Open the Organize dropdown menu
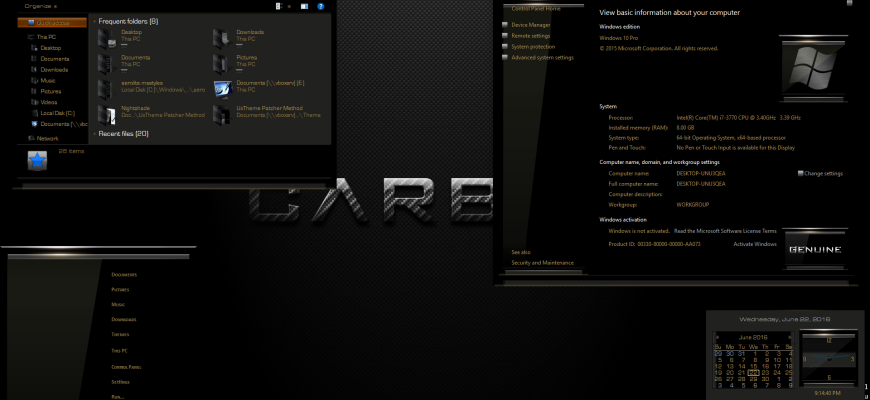870x400 pixels. tap(41, 6)
